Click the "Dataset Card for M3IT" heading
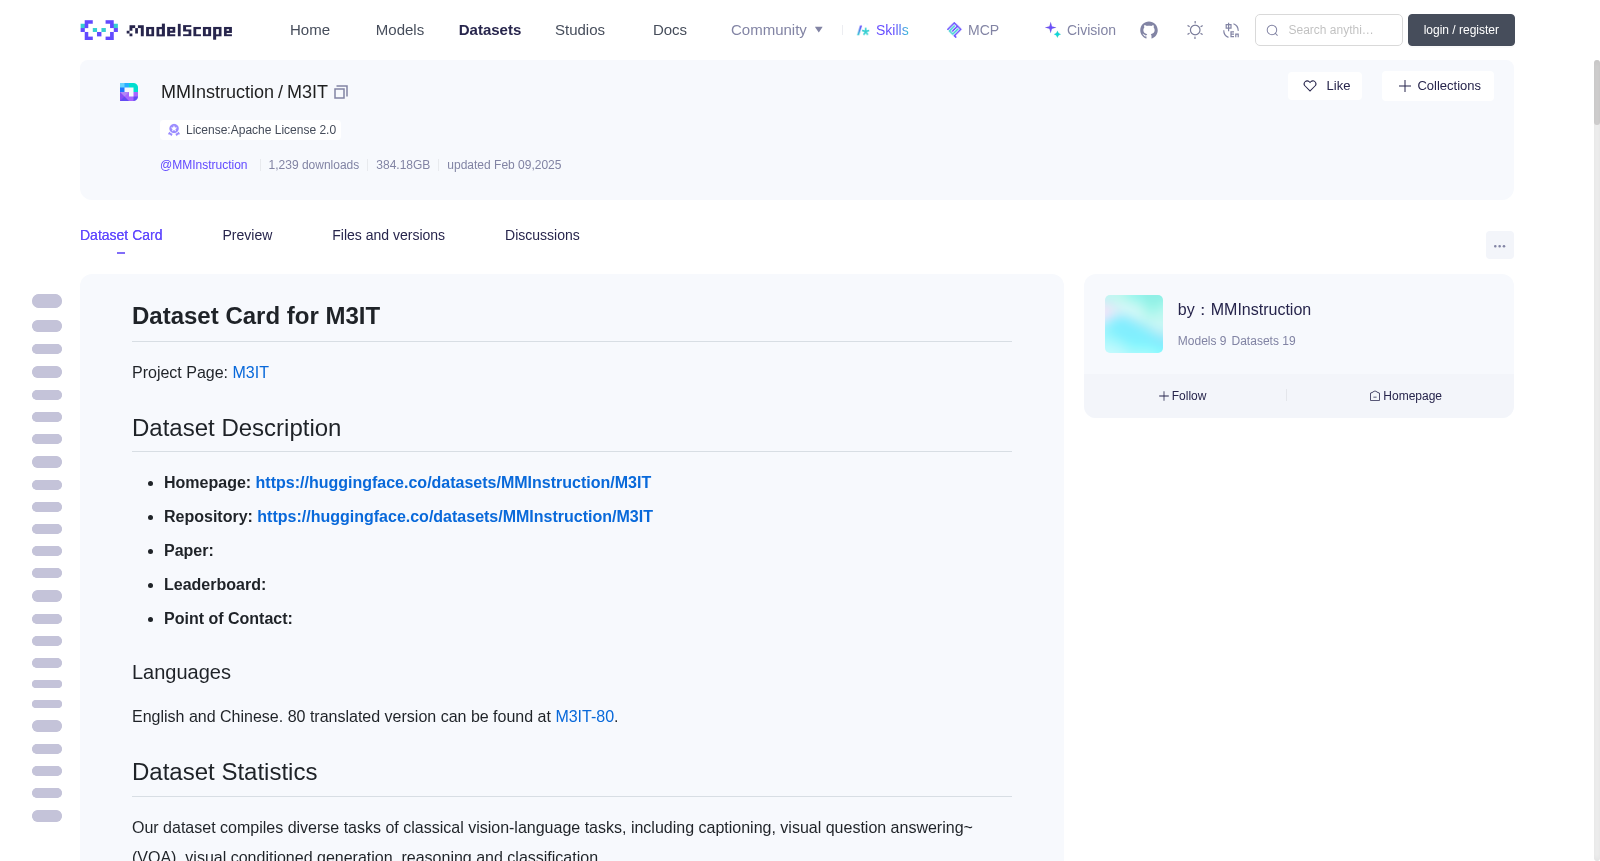The width and height of the screenshot is (1600, 861). click(256, 316)
